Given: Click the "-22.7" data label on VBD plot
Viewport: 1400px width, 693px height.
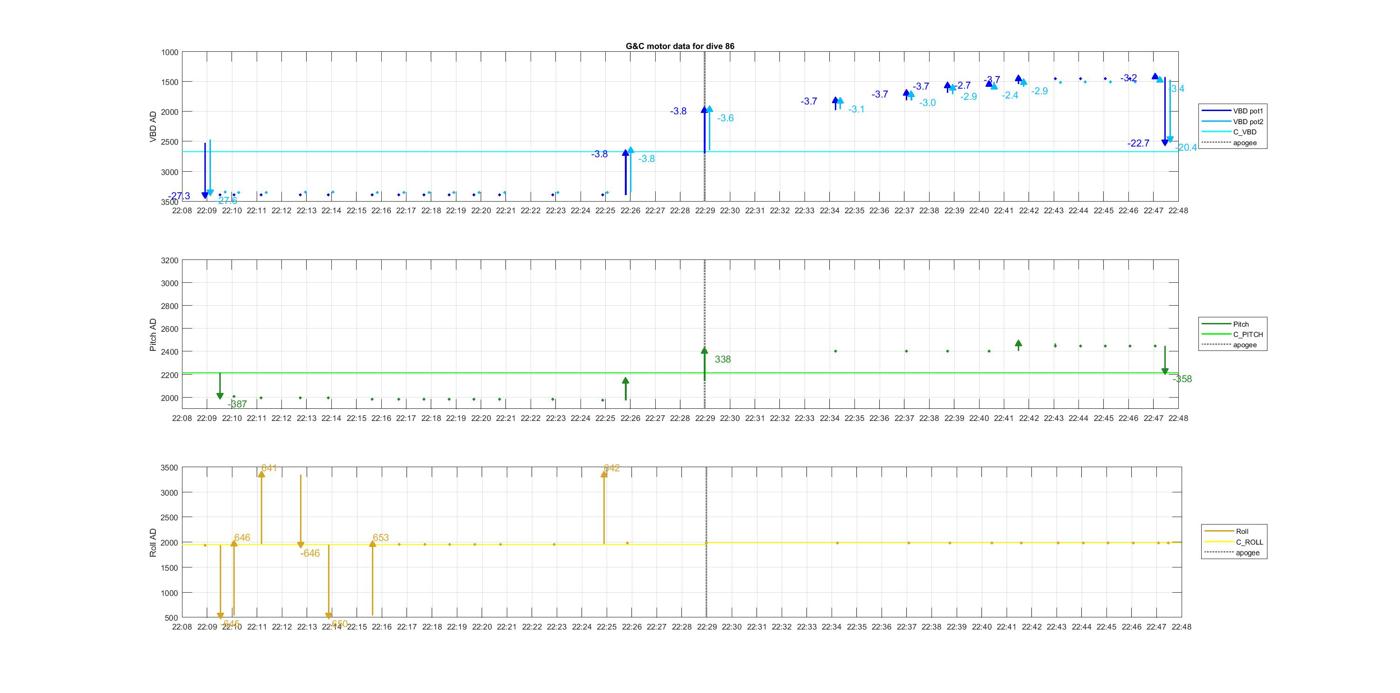Looking at the screenshot, I should [x=1138, y=144].
